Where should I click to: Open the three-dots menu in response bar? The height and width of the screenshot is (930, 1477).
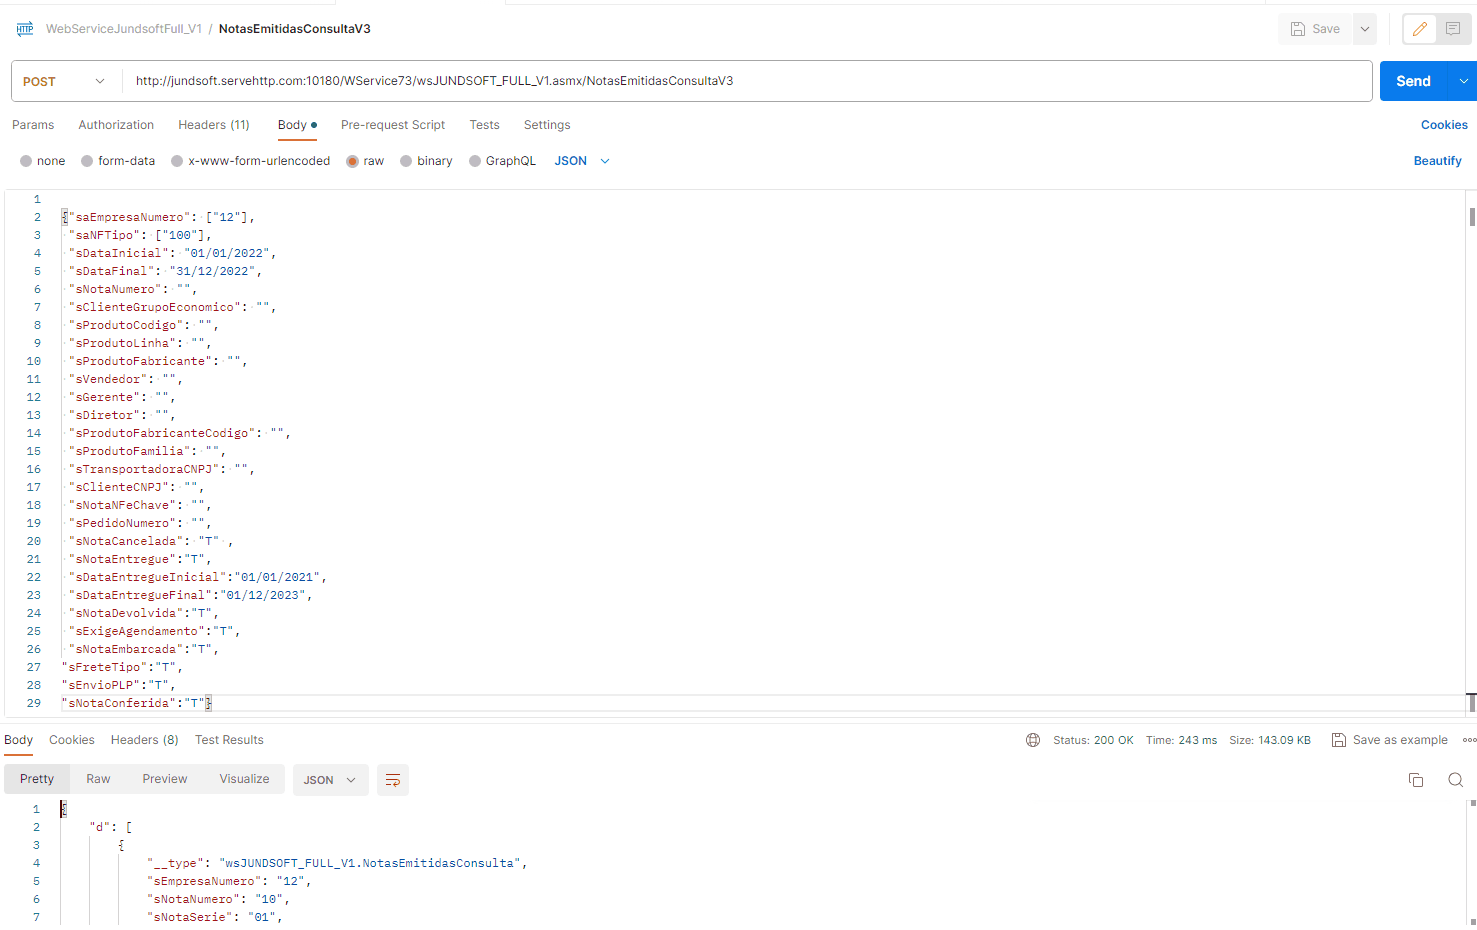coord(1468,740)
